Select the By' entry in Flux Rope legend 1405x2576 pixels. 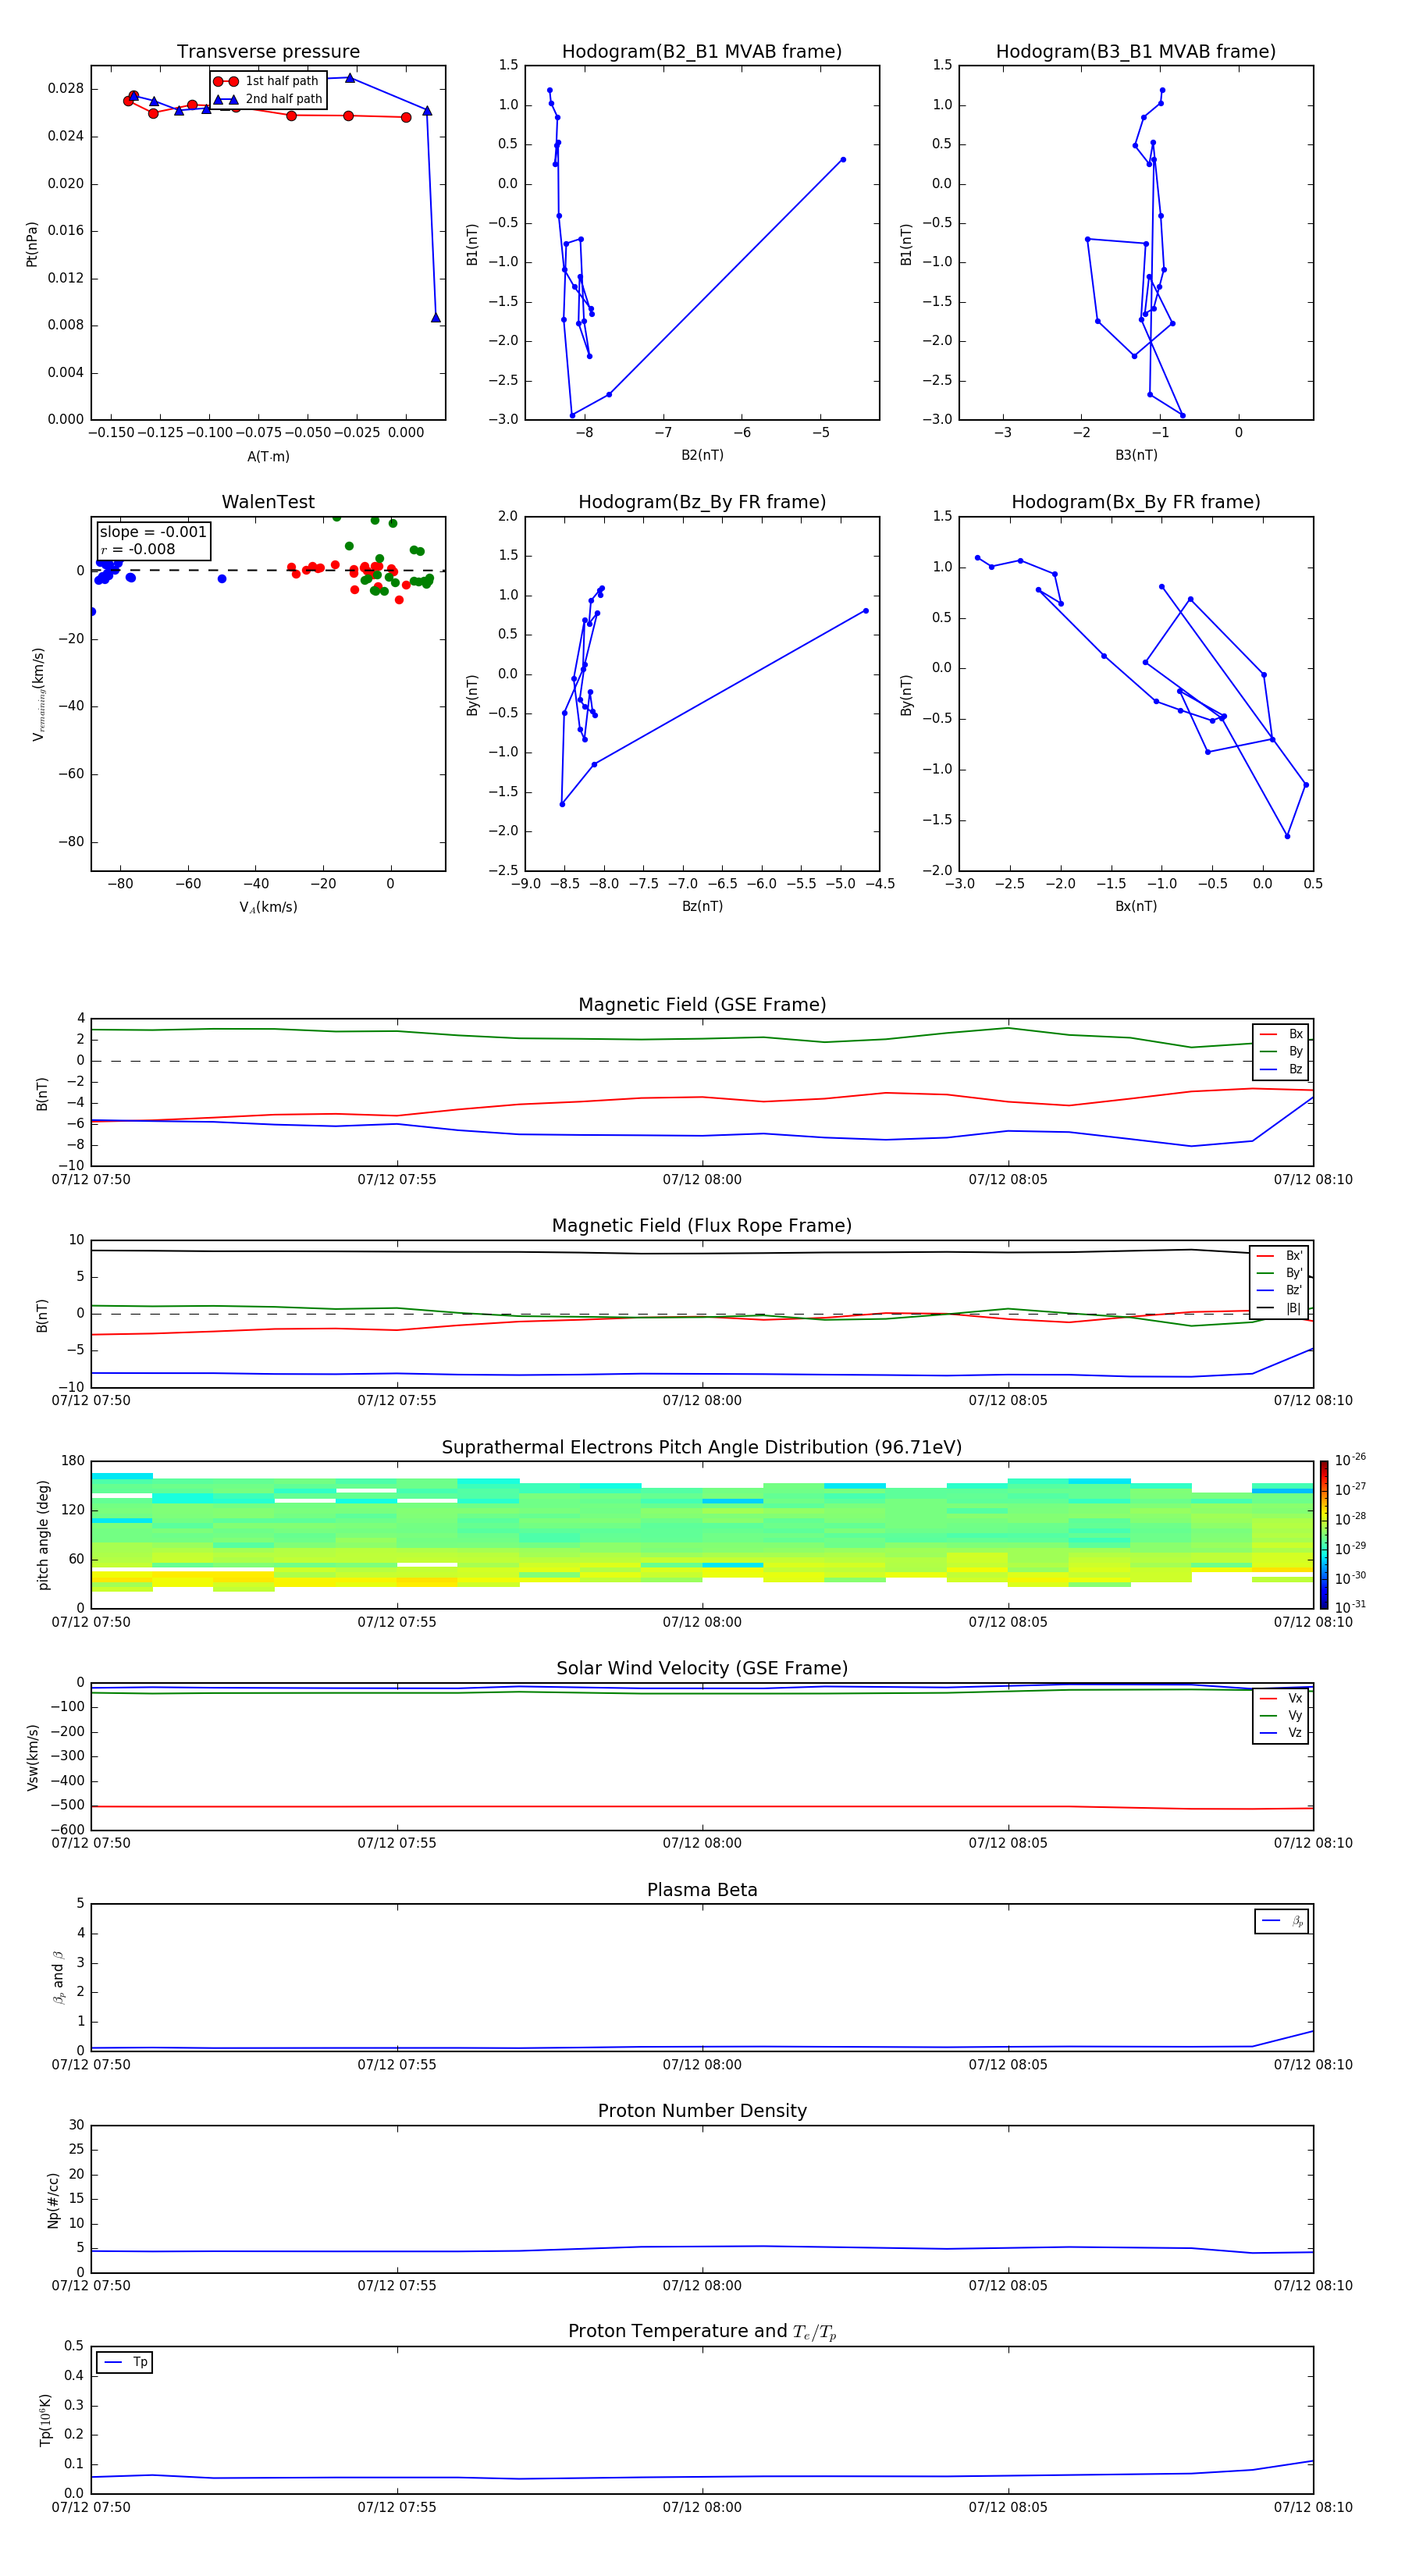[1279, 1274]
